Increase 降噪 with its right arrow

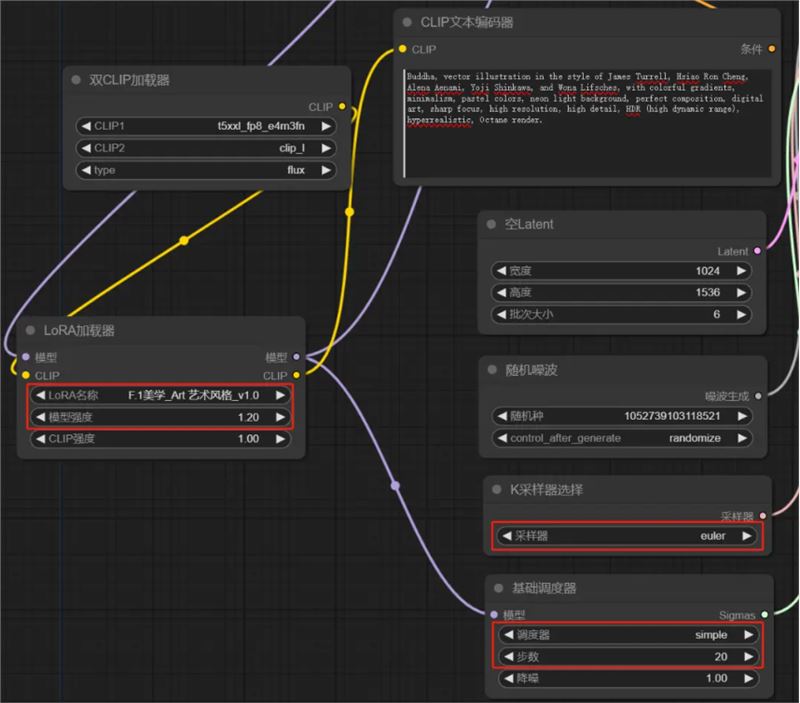click(x=748, y=678)
